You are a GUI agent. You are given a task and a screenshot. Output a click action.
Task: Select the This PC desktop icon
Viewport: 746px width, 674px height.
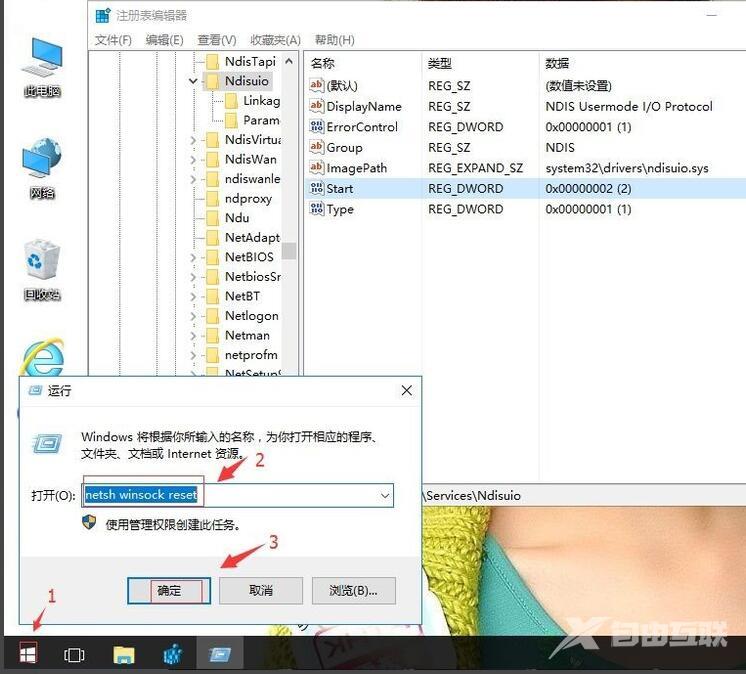(x=42, y=66)
